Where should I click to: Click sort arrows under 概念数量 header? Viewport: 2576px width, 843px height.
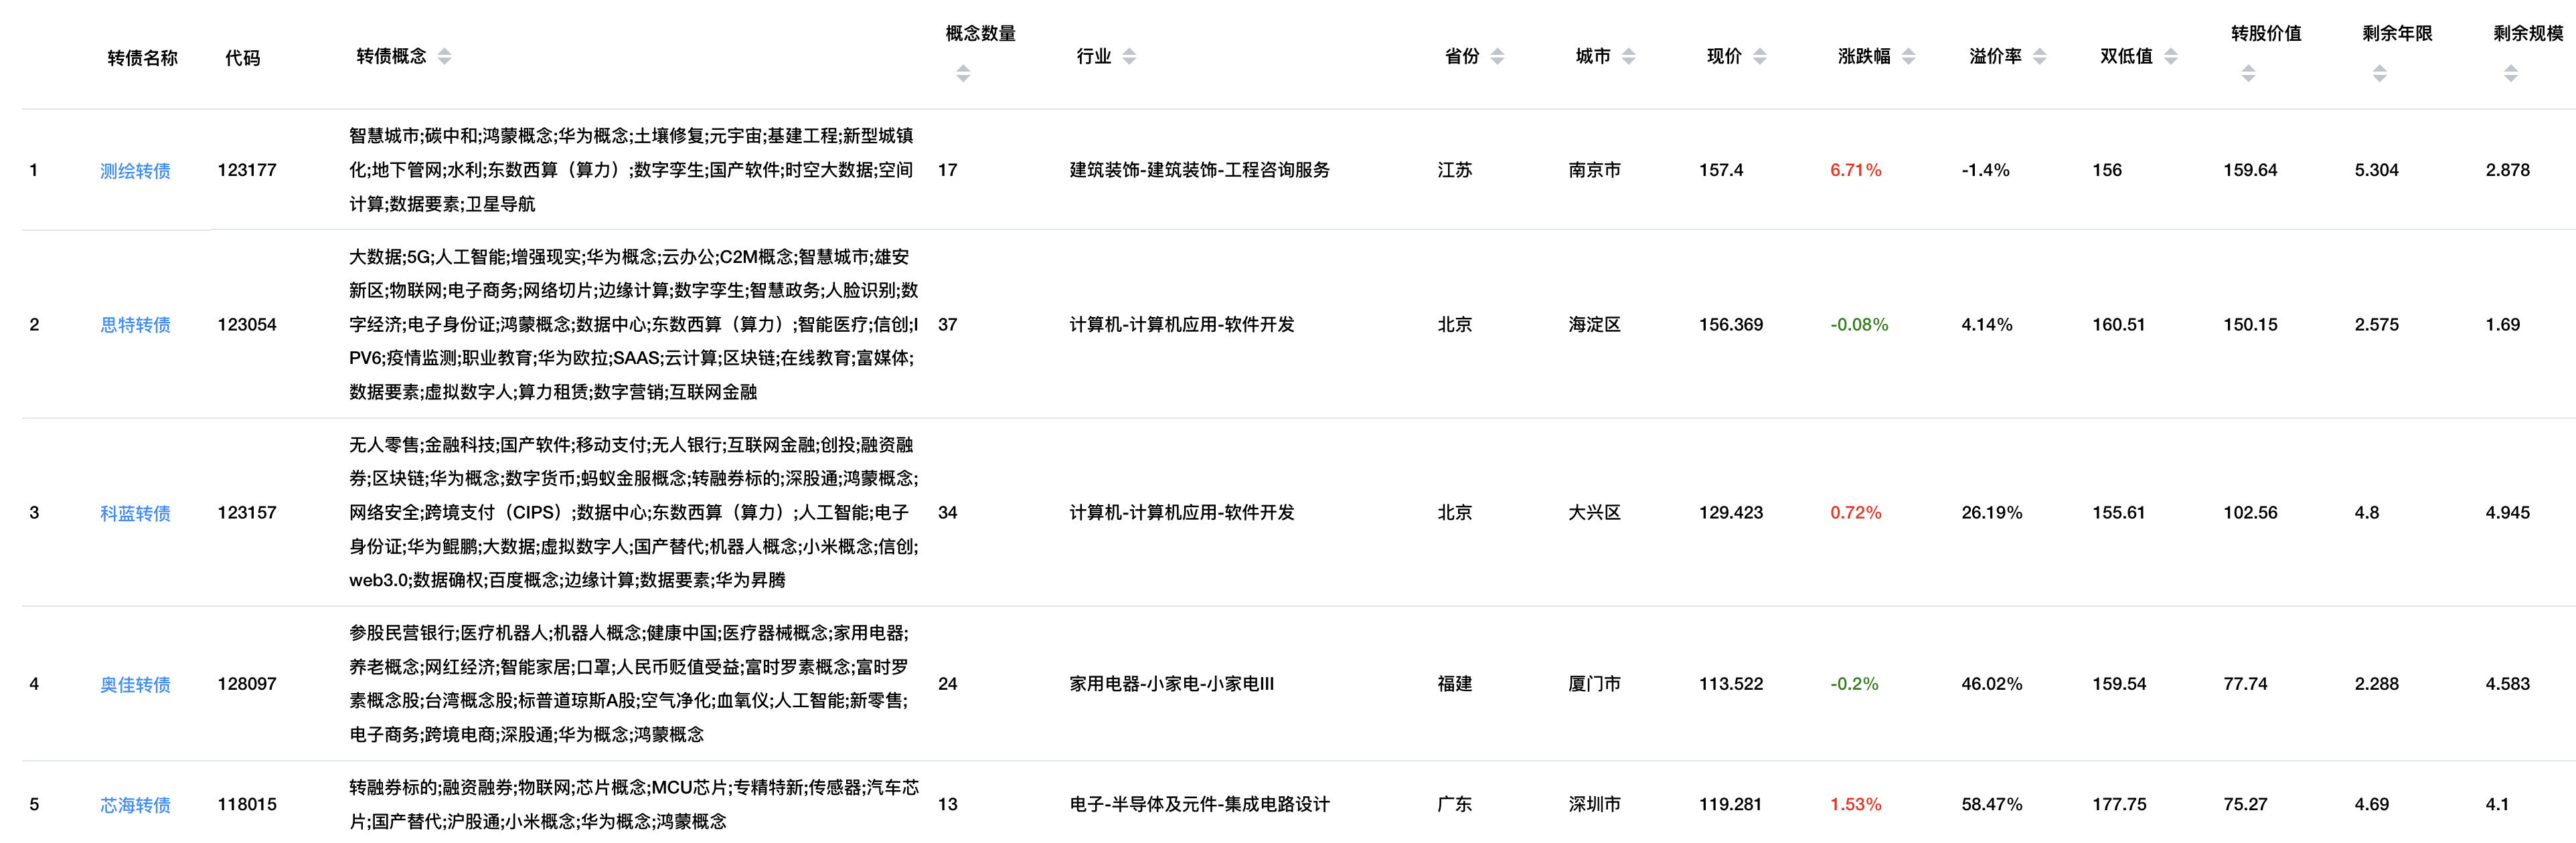(x=963, y=73)
